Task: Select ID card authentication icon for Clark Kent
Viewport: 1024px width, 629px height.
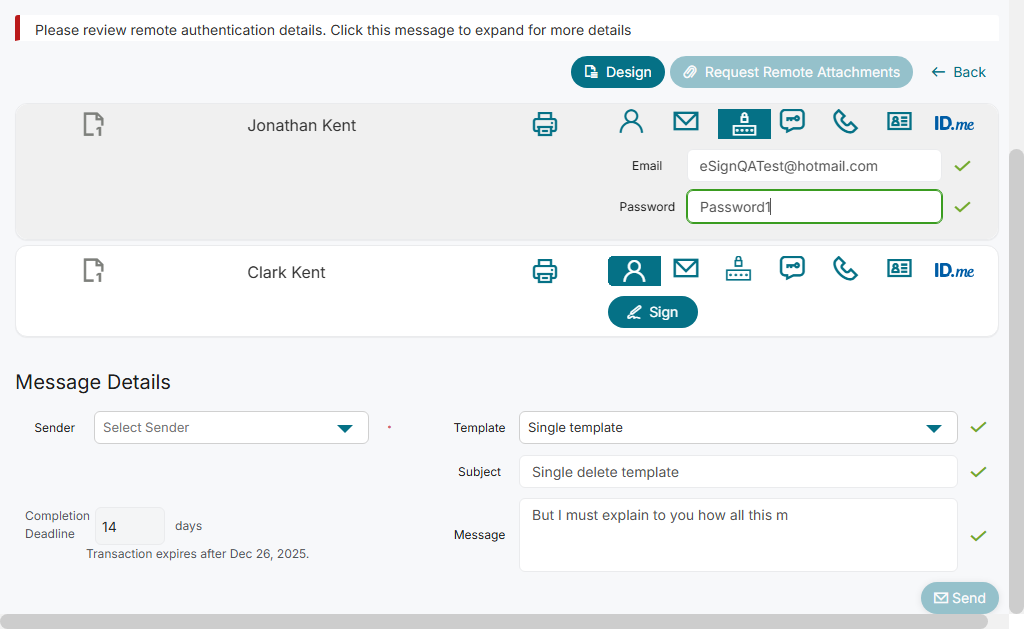Action: (x=899, y=269)
